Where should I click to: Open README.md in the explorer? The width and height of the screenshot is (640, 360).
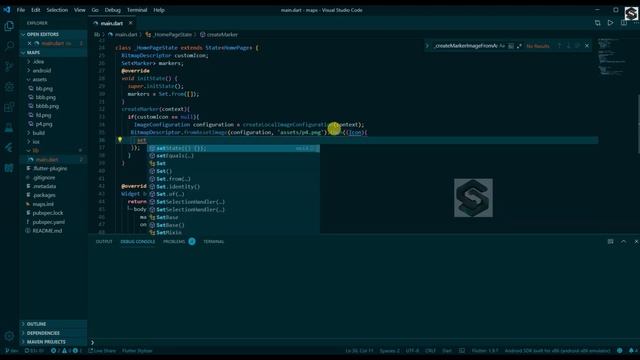47,231
